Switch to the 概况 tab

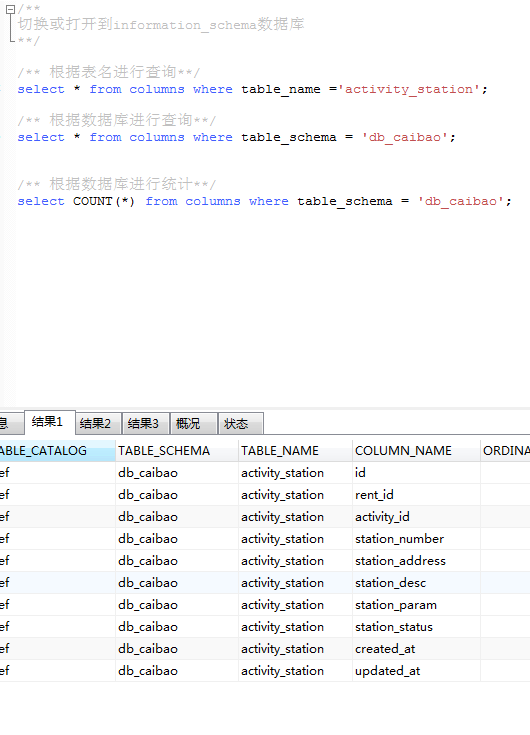[194, 424]
